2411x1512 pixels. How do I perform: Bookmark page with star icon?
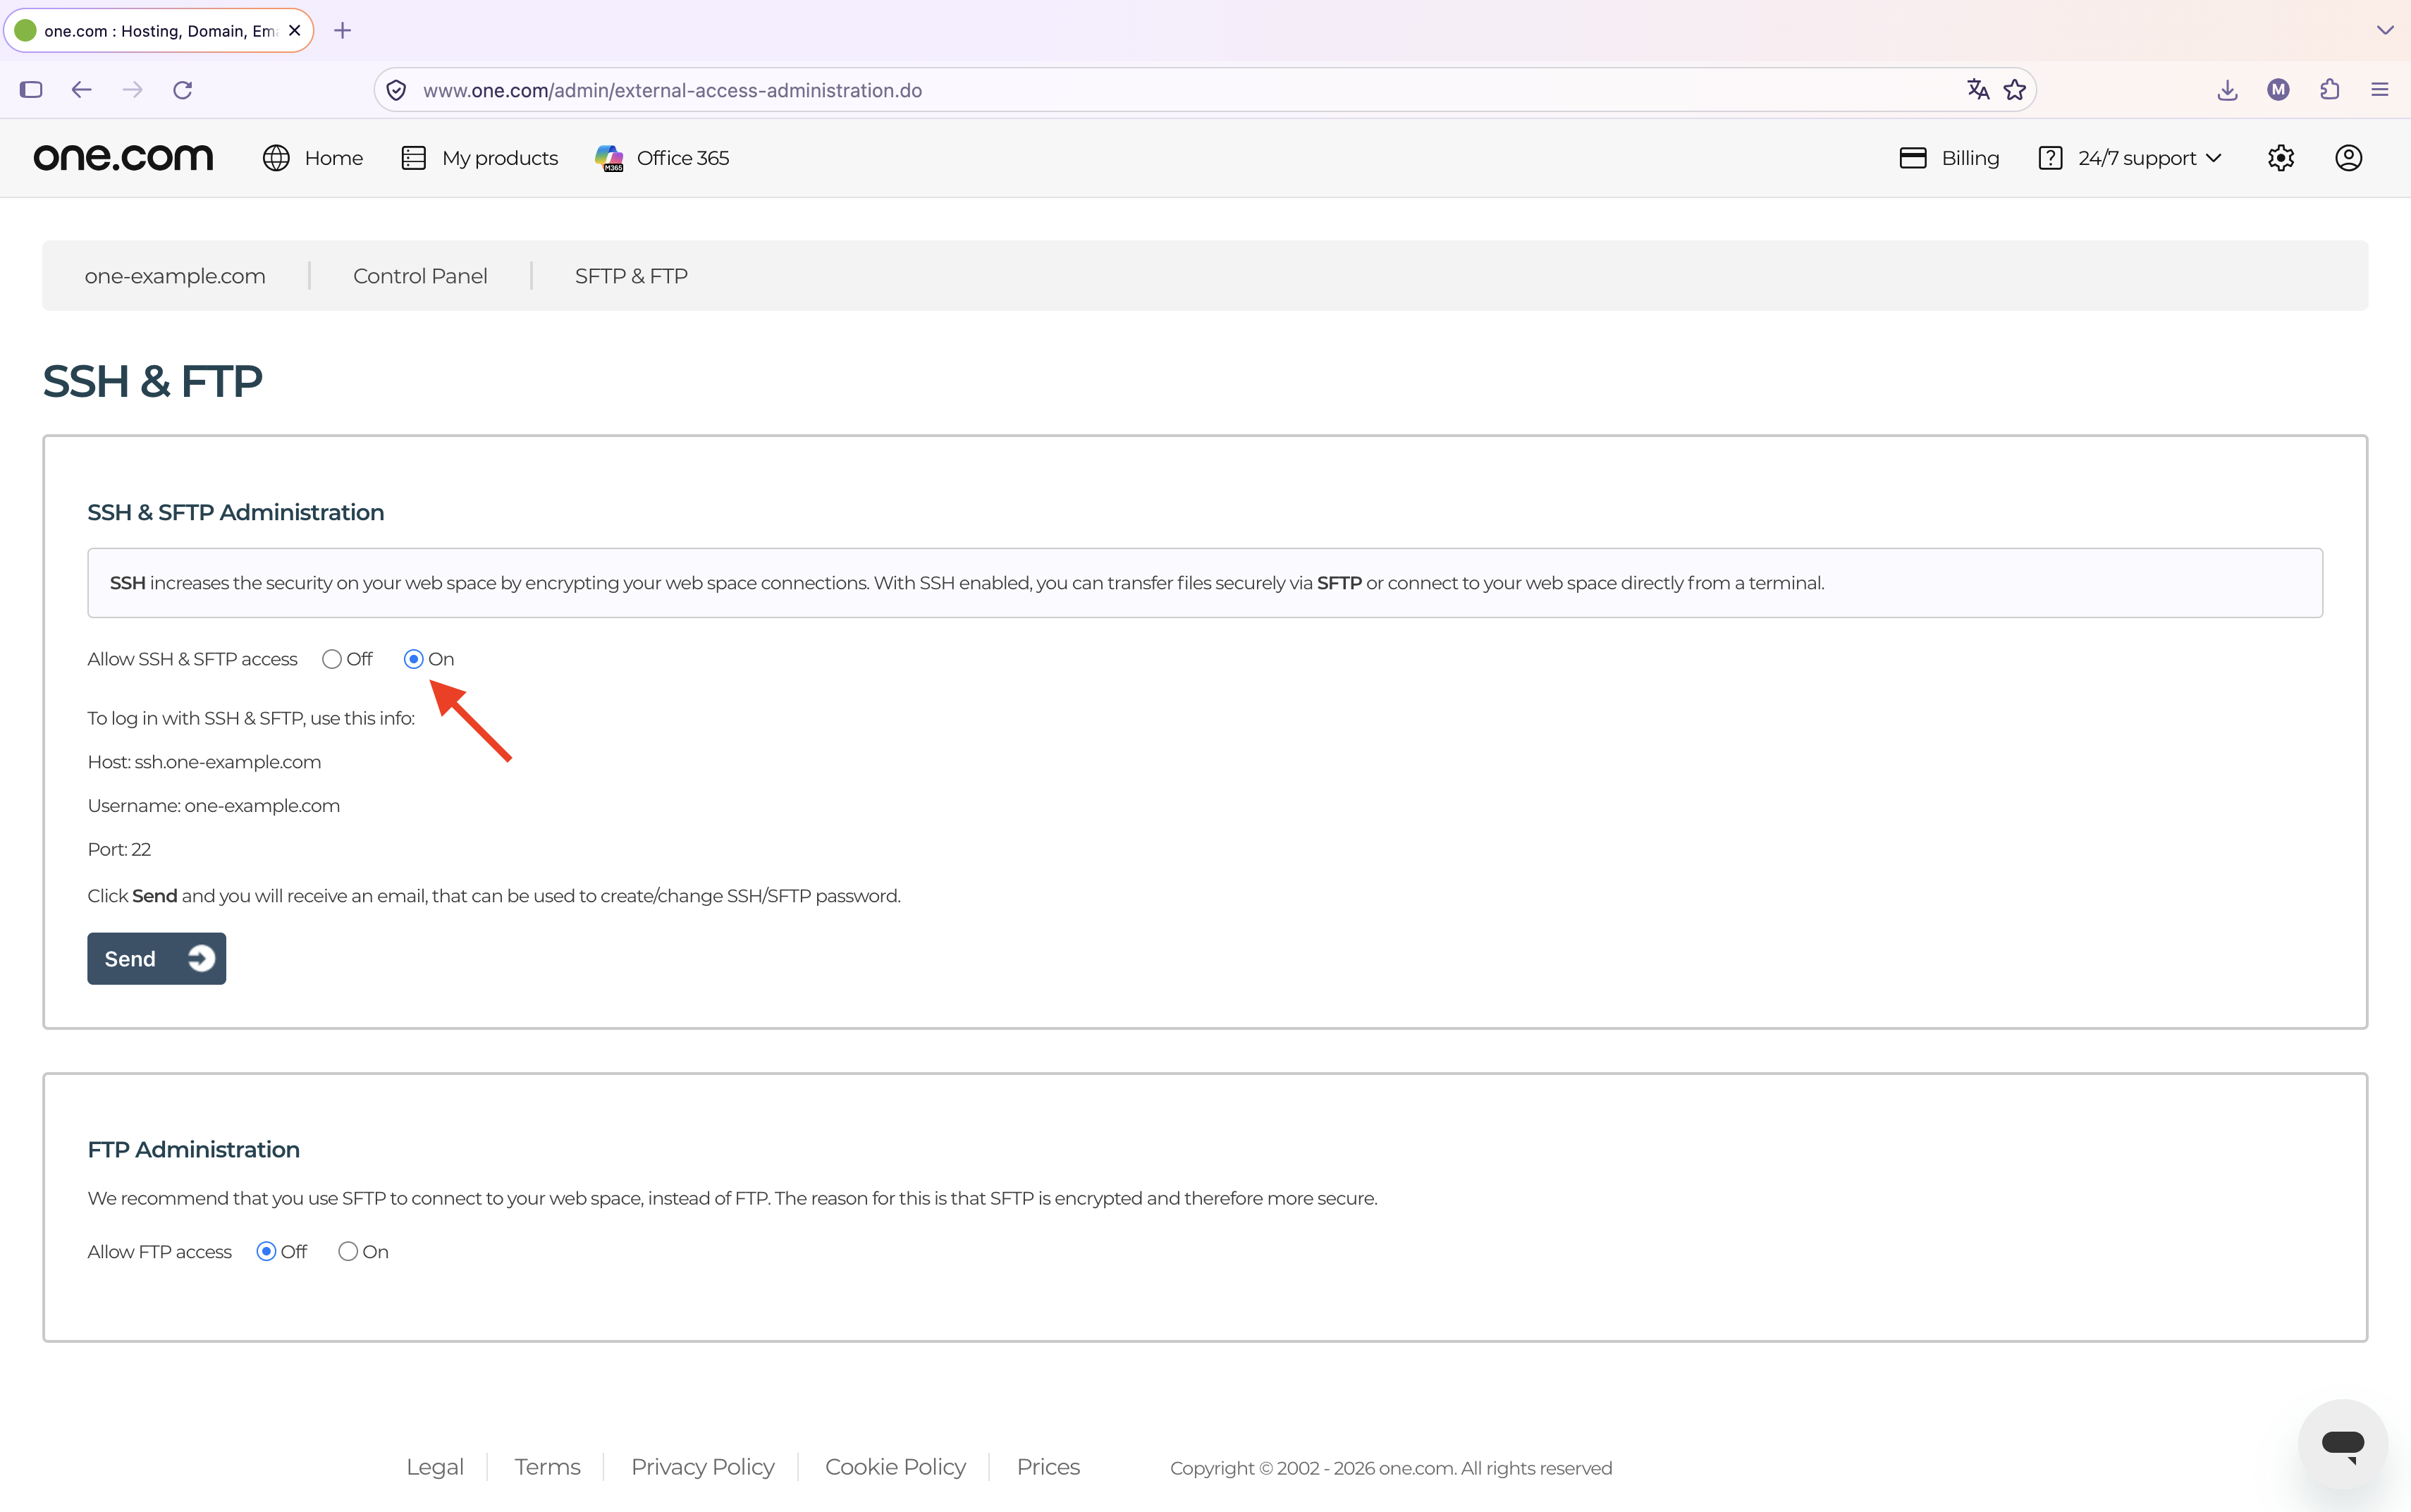click(2015, 90)
